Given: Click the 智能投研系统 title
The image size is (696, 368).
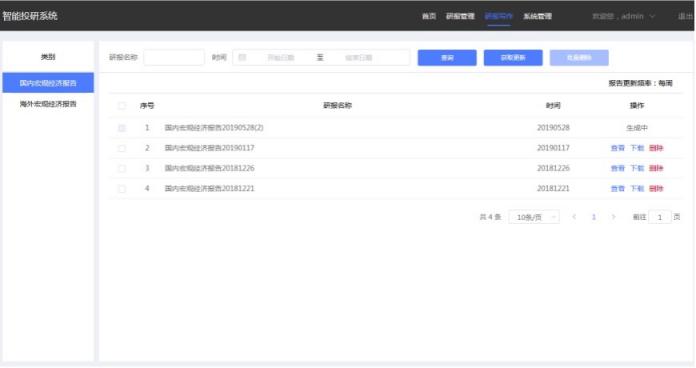Looking at the screenshot, I should point(30,16).
